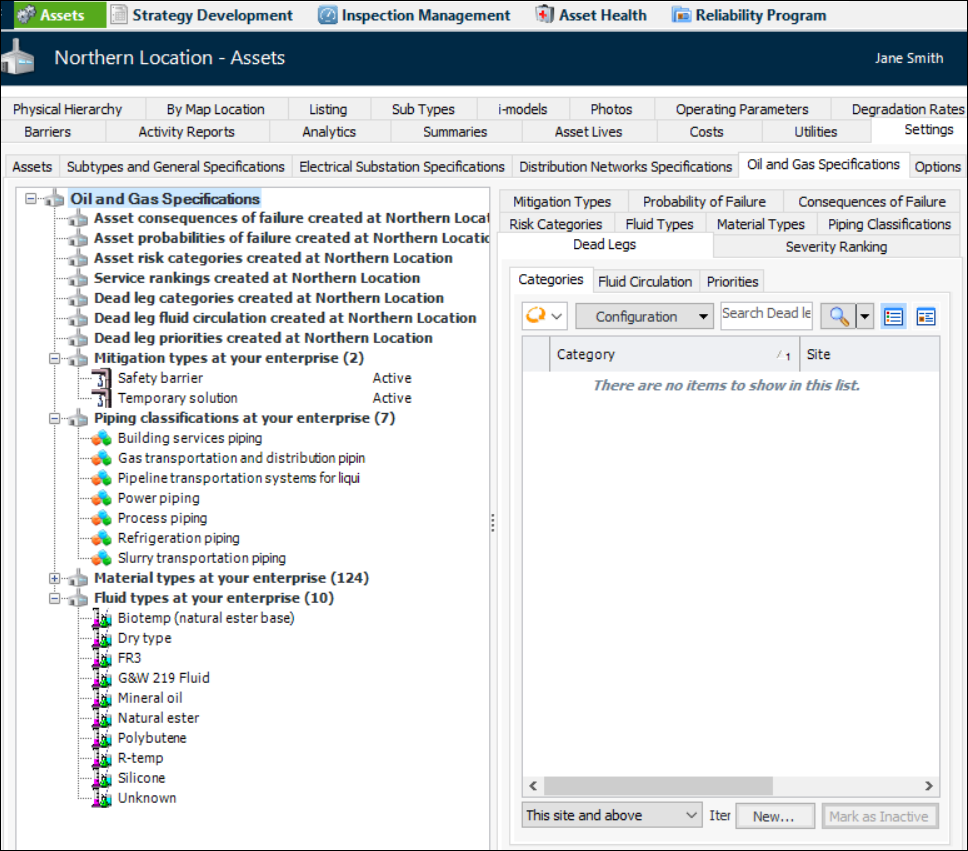Screen dimensions: 968x851
Task: Select the G&W 219 Fluid item
Action: point(164,678)
